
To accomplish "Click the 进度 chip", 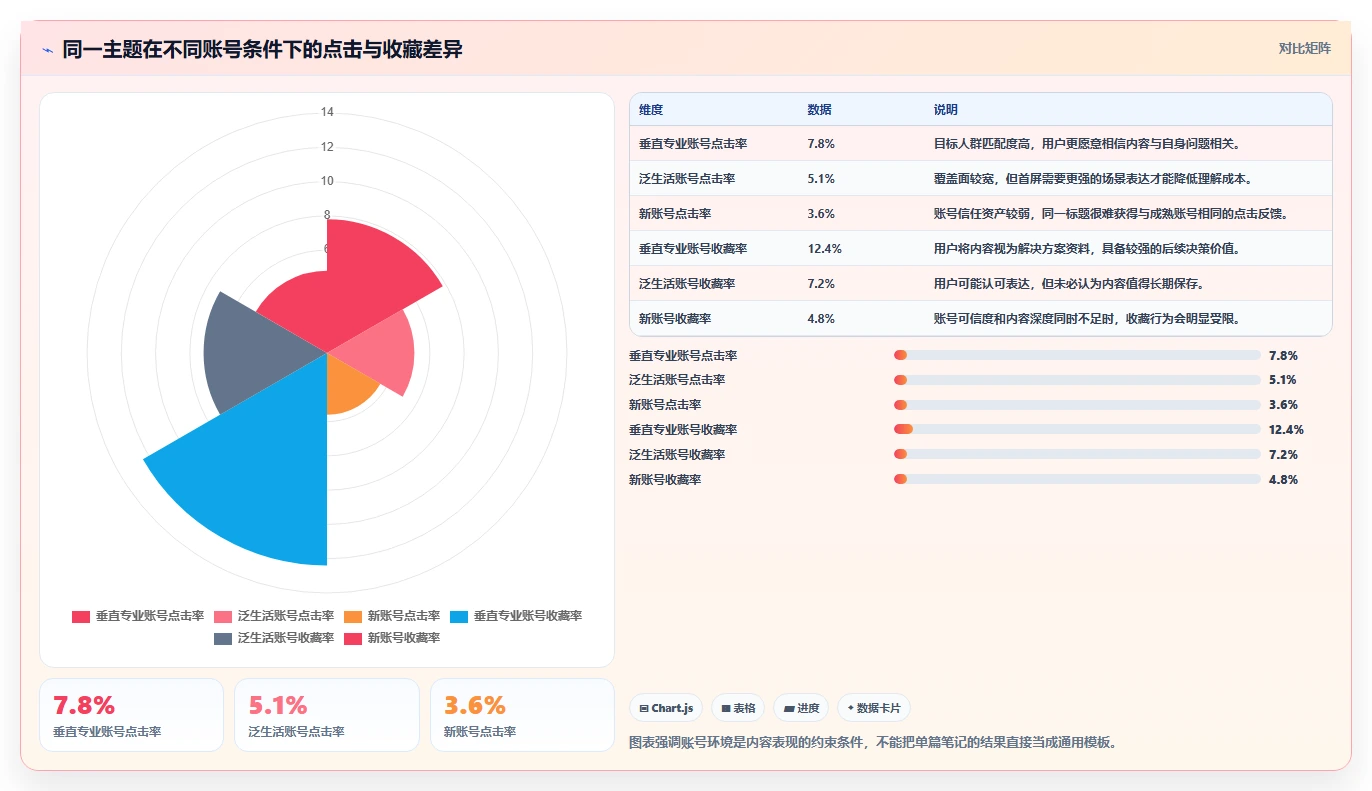I will [x=801, y=708].
